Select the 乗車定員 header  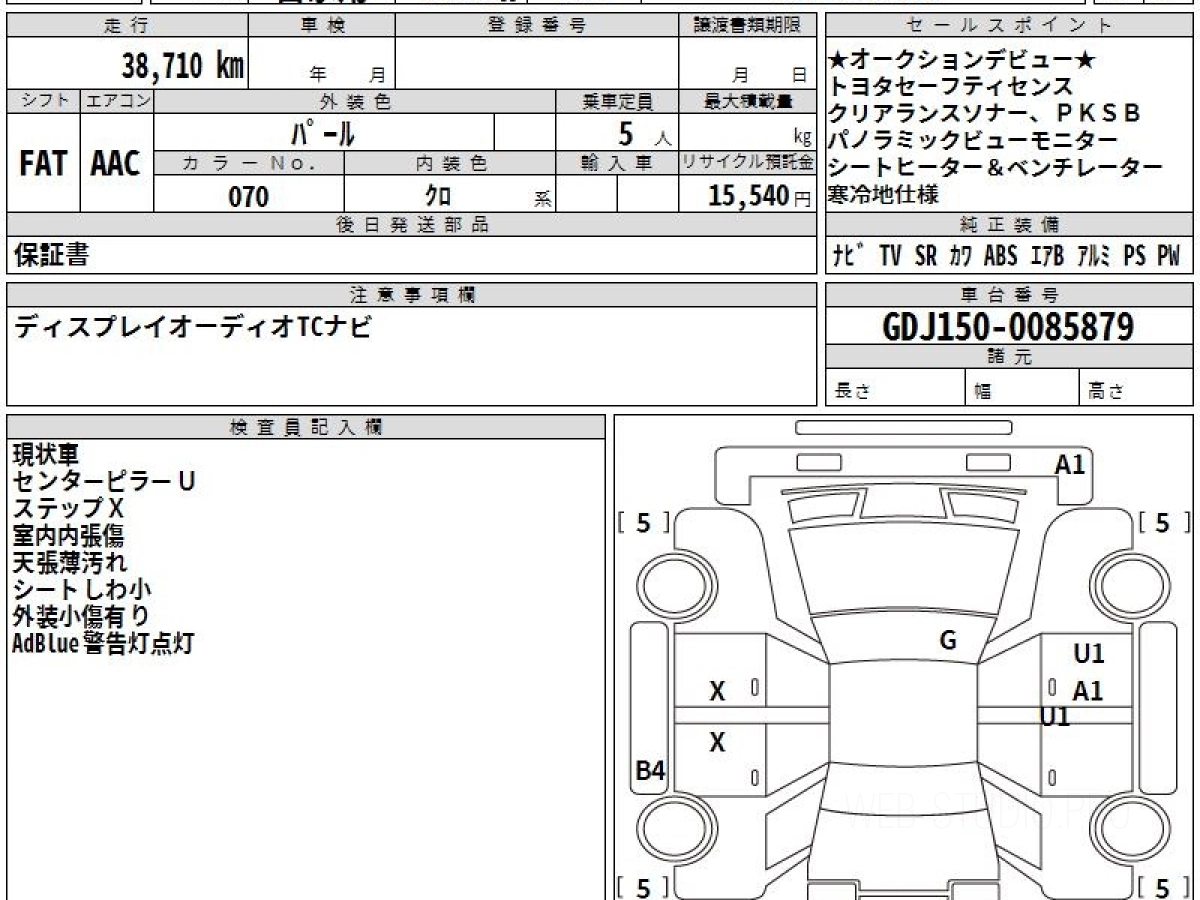pyautogui.click(x=617, y=101)
